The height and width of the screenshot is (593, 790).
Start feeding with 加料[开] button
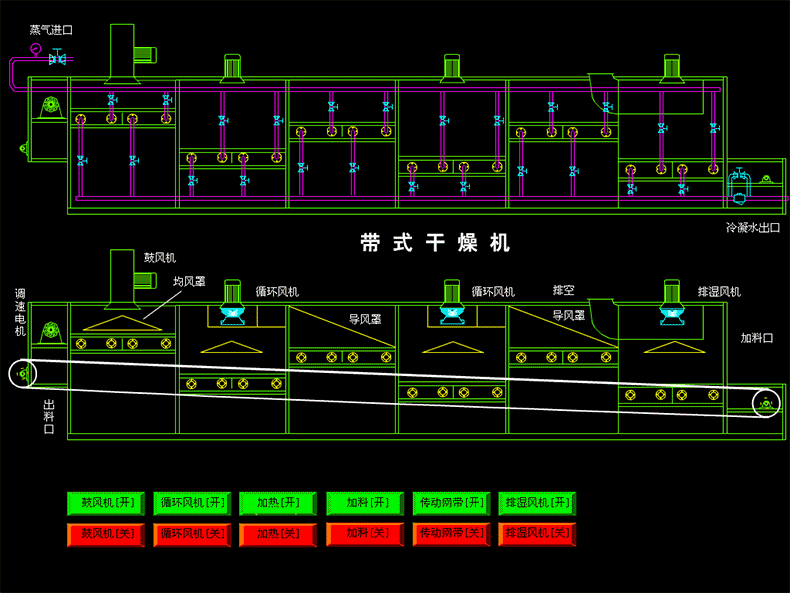point(365,503)
